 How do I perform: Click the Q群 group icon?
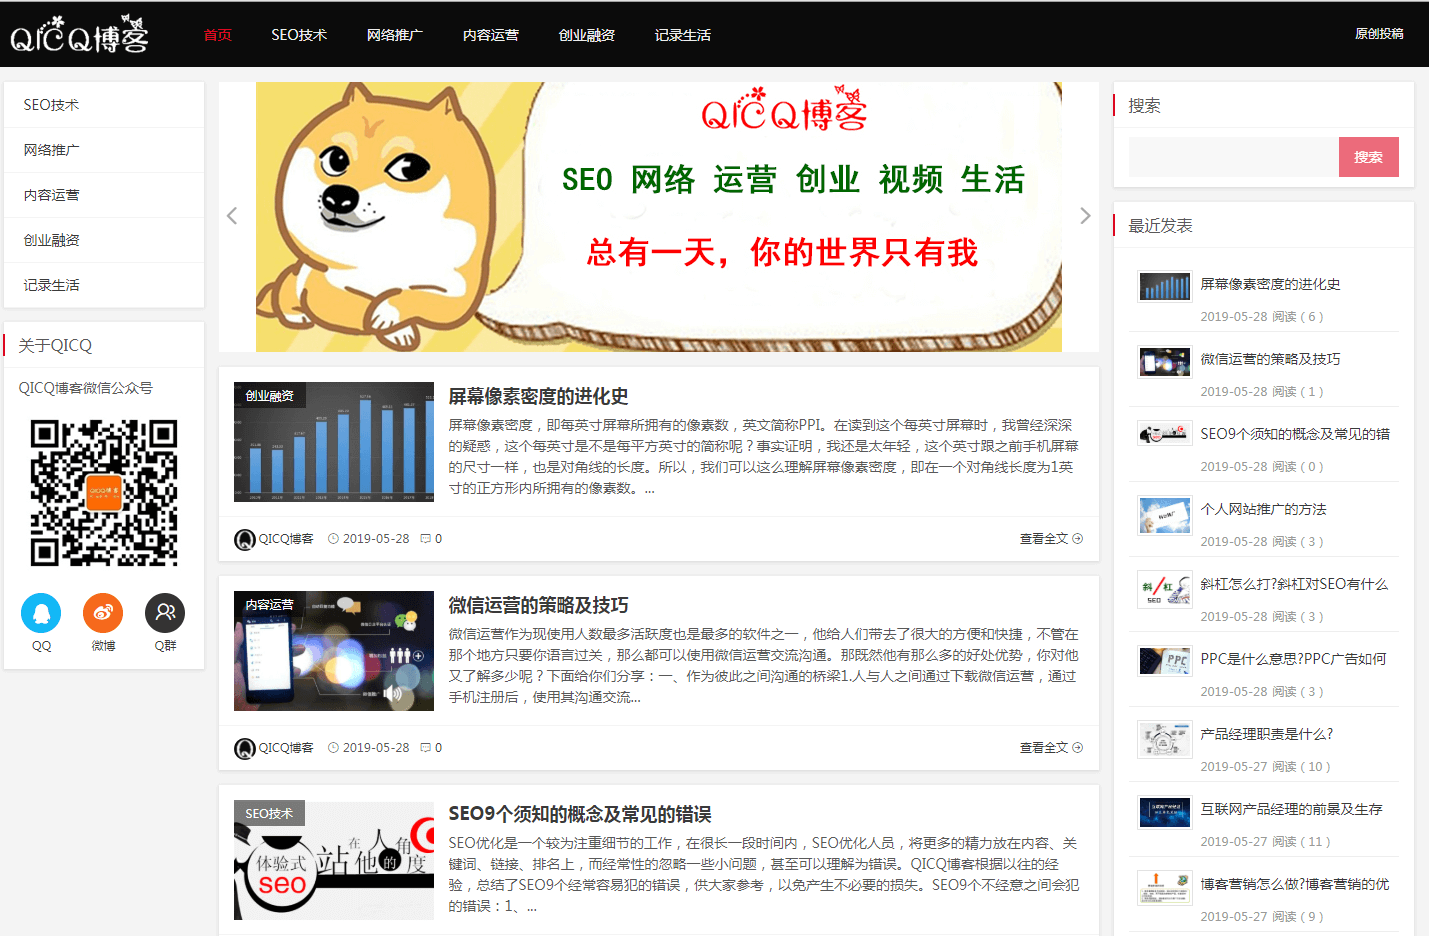pos(165,613)
